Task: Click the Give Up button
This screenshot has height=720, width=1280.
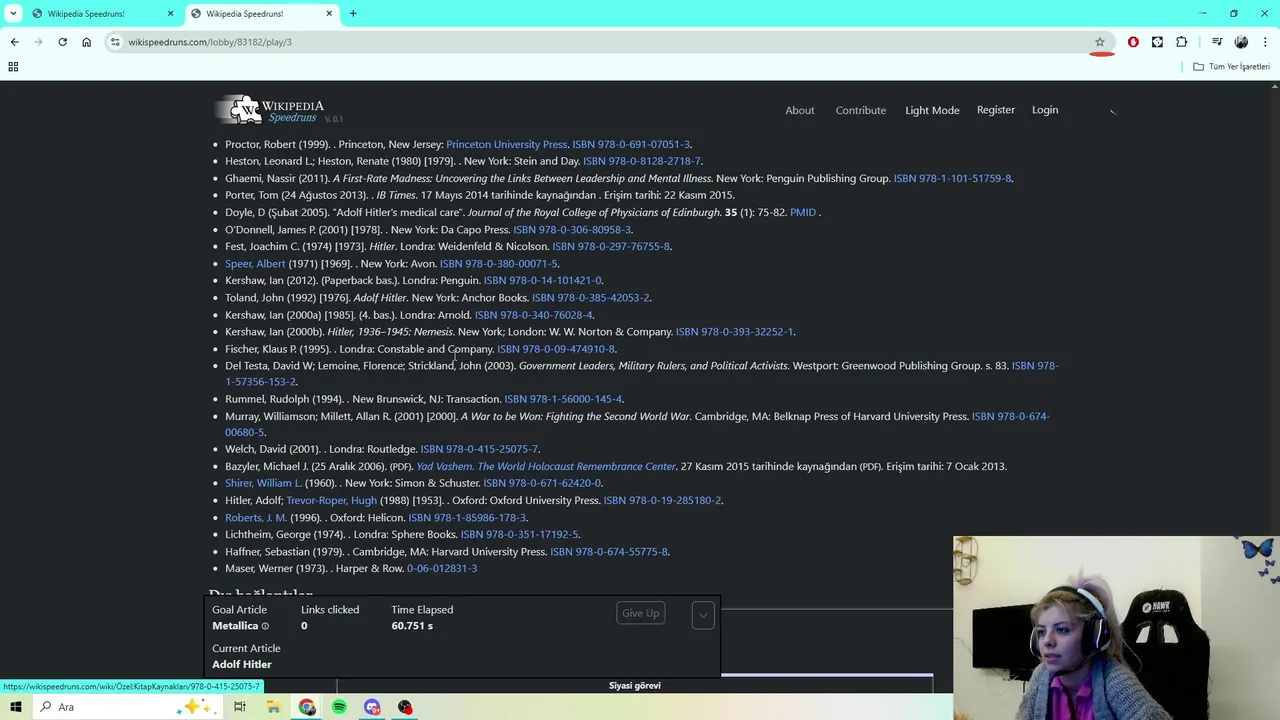Action: (641, 613)
